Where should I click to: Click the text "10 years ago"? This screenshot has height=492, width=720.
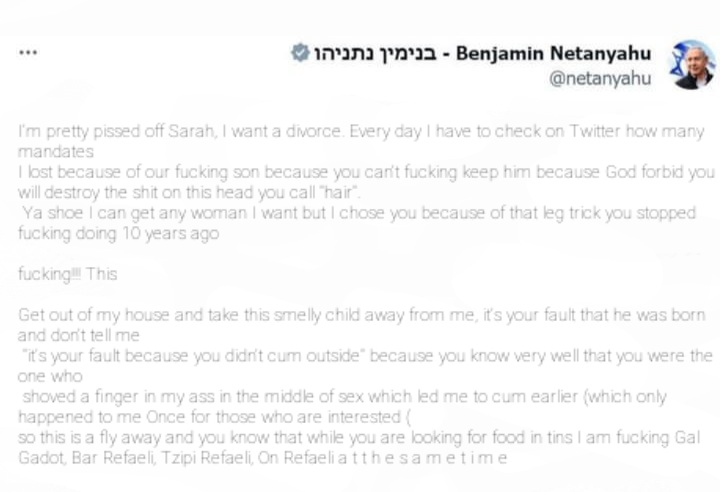click(x=170, y=233)
